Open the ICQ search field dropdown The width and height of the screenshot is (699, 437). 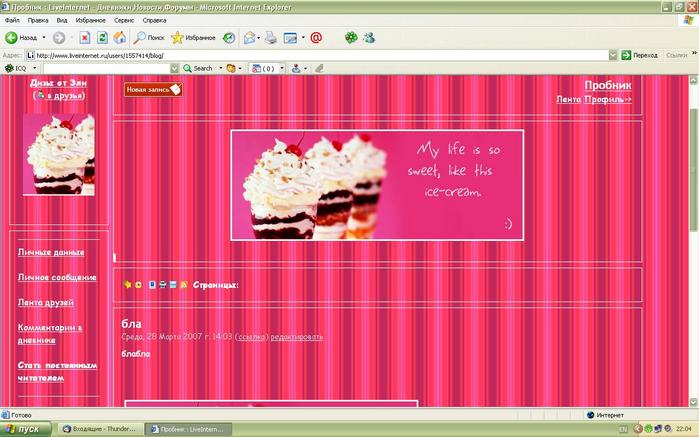(174, 69)
